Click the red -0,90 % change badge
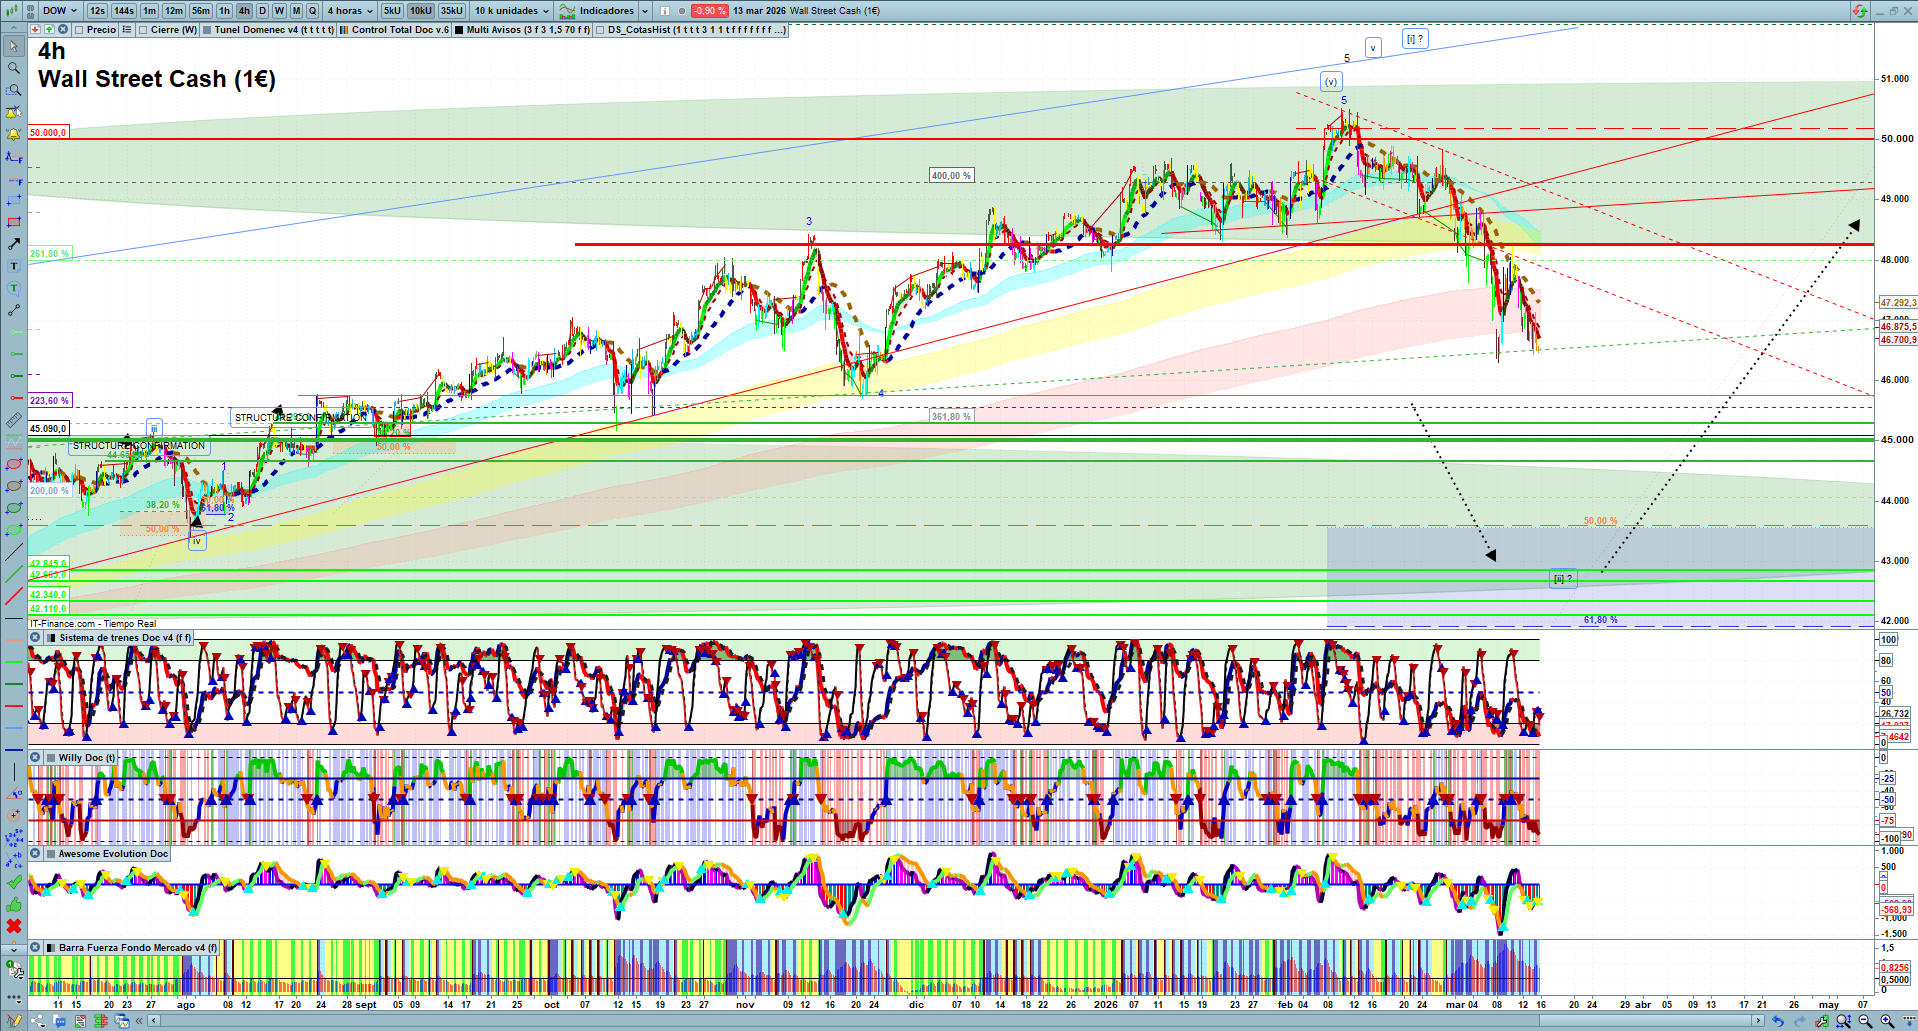 coord(709,11)
